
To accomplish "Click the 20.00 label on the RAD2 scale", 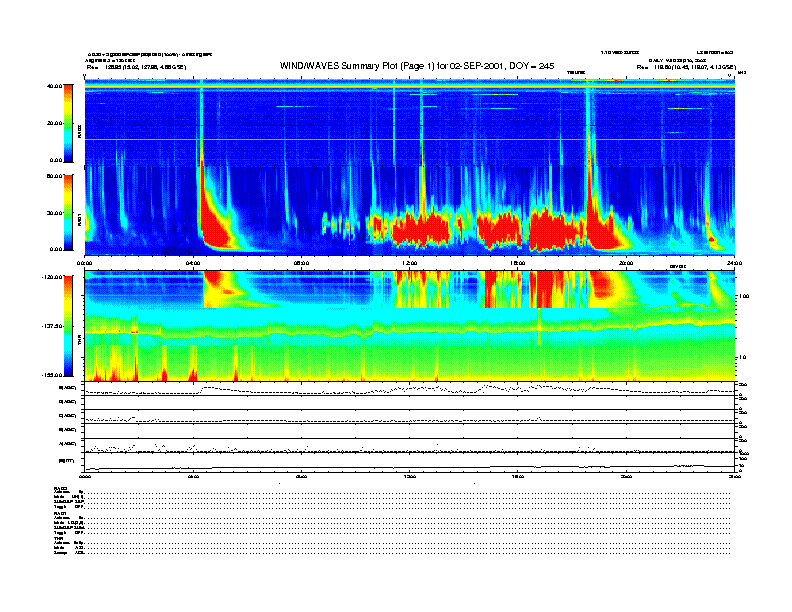I will (x=54, y=123).
